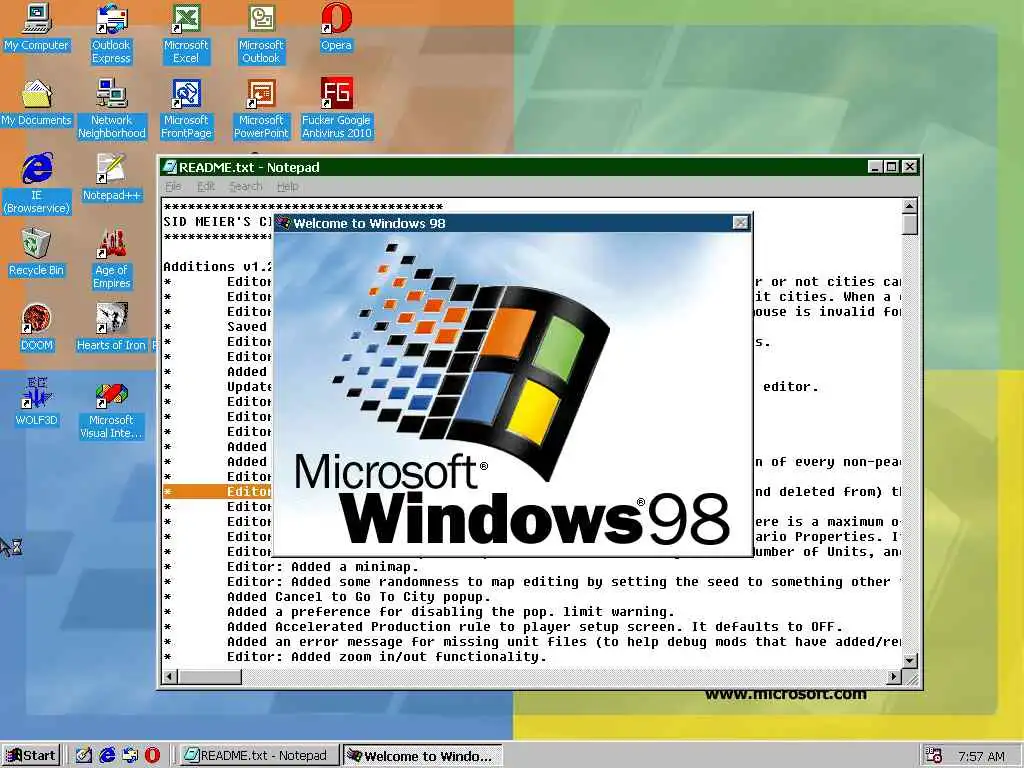Open the Search menu in Notepad

(246, 187)
